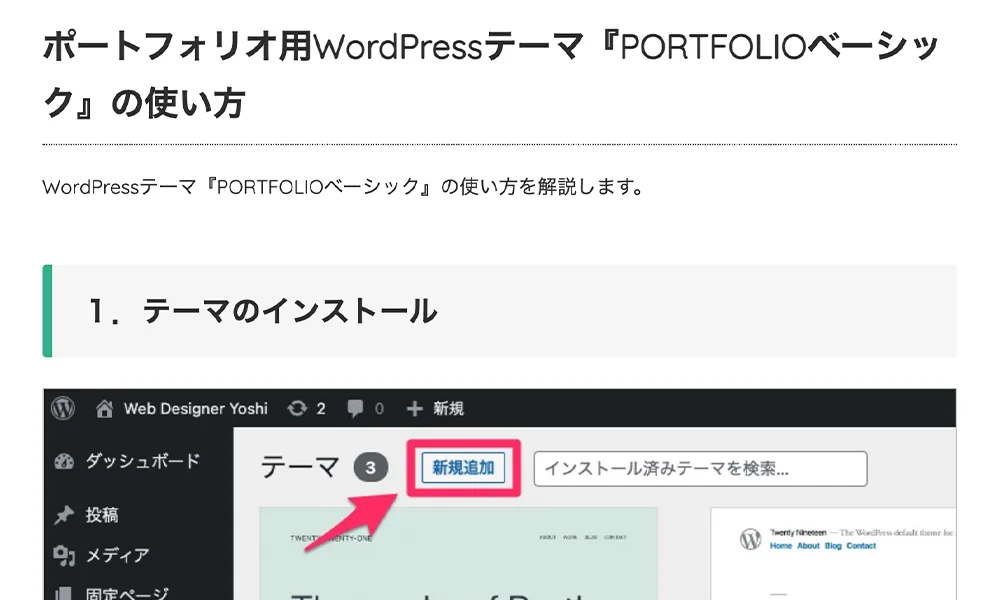Viewport: 1000px width, 600px height.
Task: Click the Blog link in Twenty Nineteen preview
Action: point(833,546)
